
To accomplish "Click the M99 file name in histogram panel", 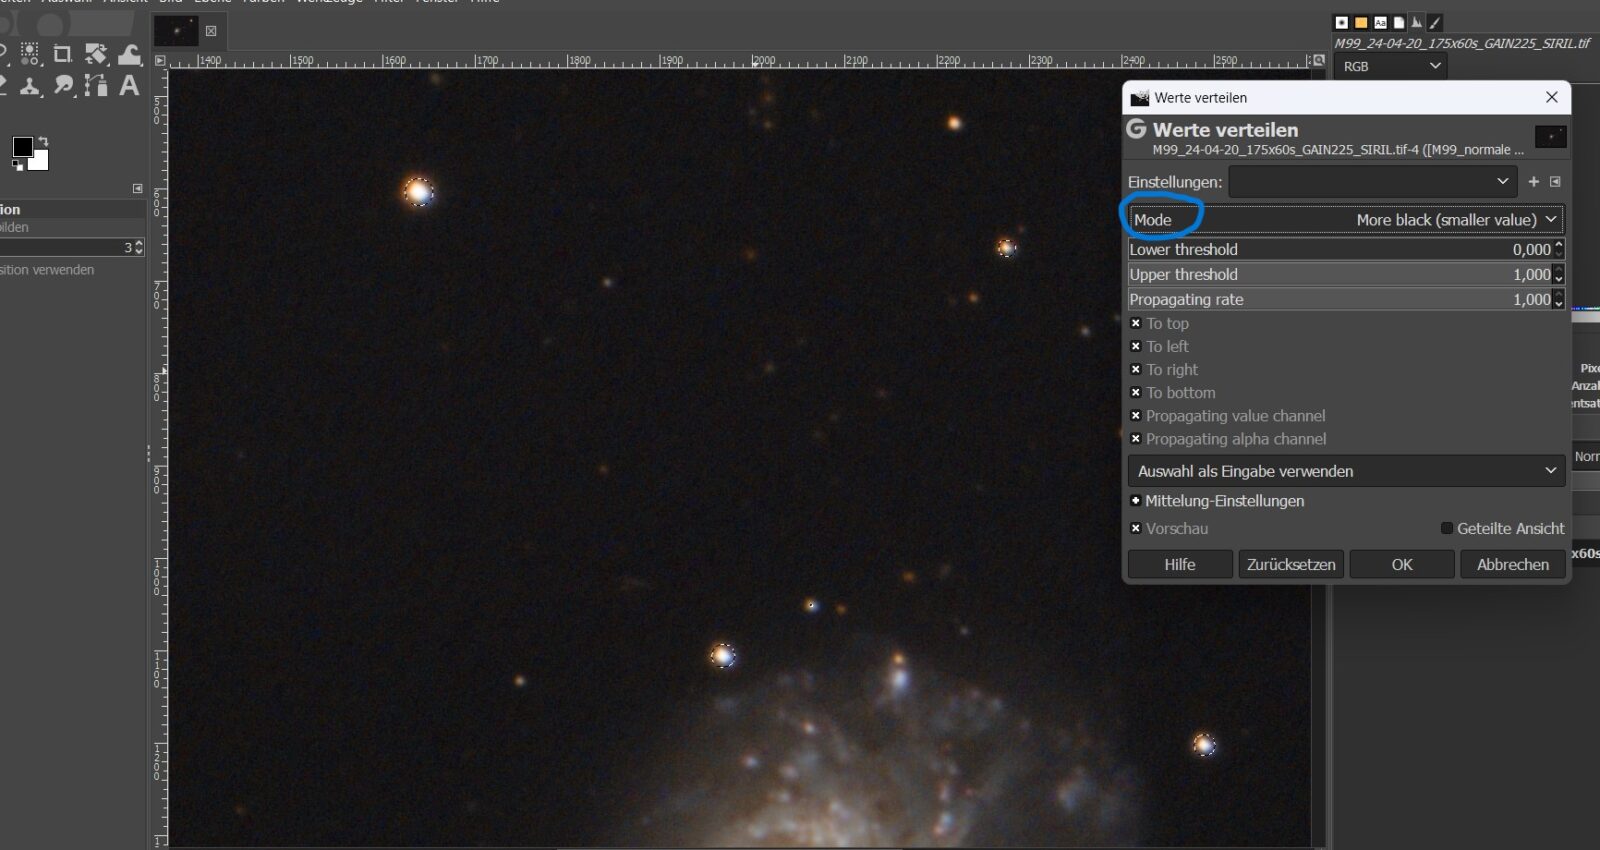I will [x=1461, y=43].
